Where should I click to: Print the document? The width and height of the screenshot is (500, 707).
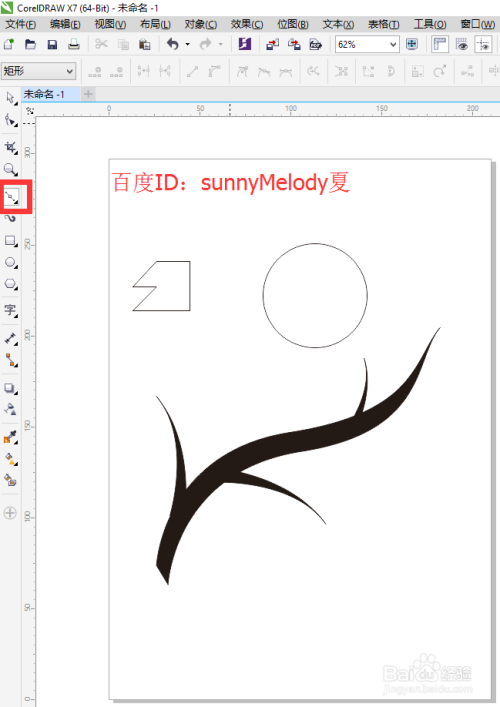[x=74, y=44]
